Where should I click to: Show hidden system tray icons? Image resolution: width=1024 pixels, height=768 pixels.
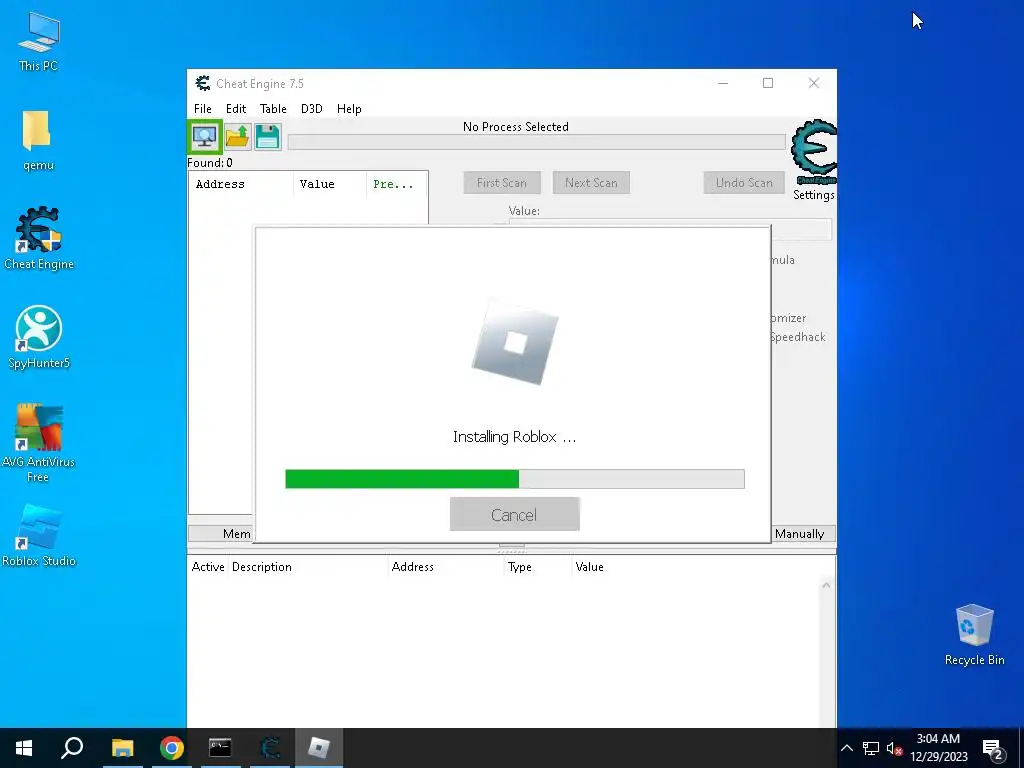point(846,748)
